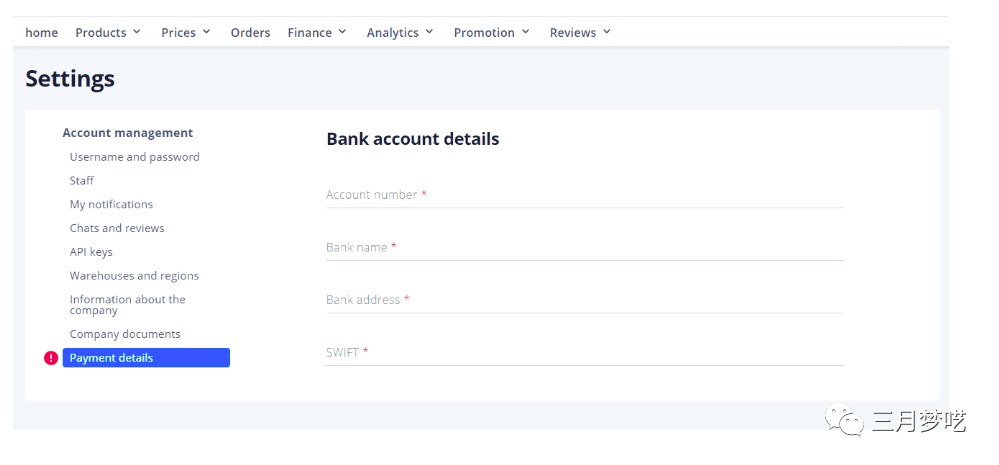Go to My notifications settings
999x465 pixels.
coord(111,205)
